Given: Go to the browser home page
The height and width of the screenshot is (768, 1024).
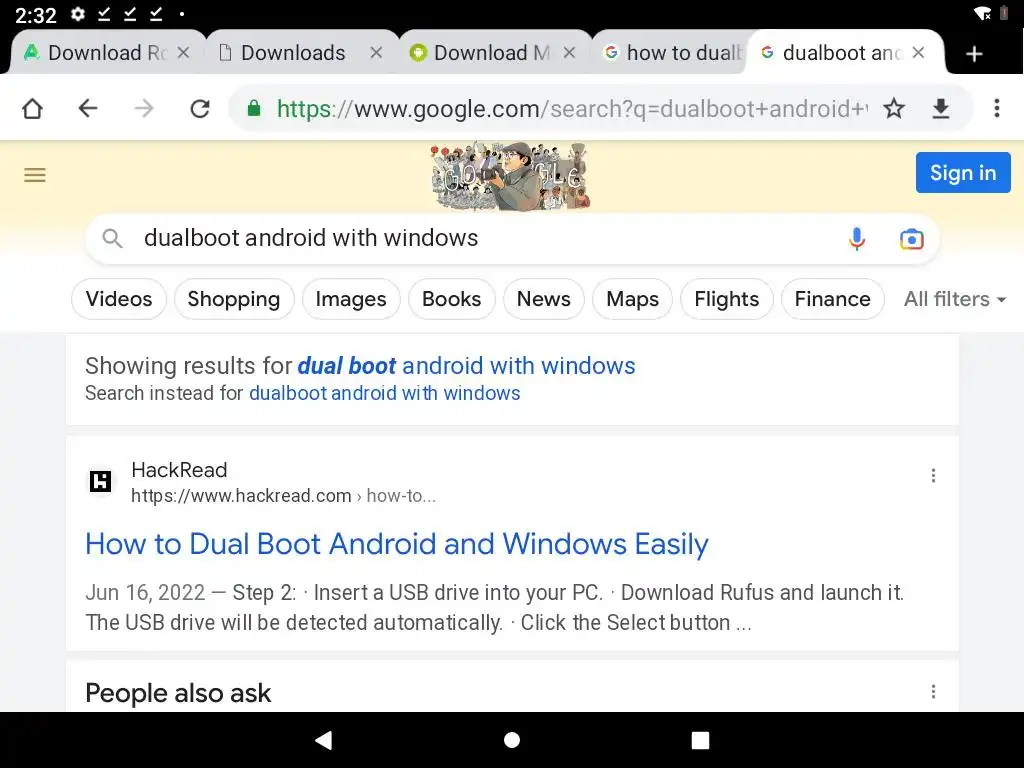Looking at the screenshot, I should [x=32, y=108].
